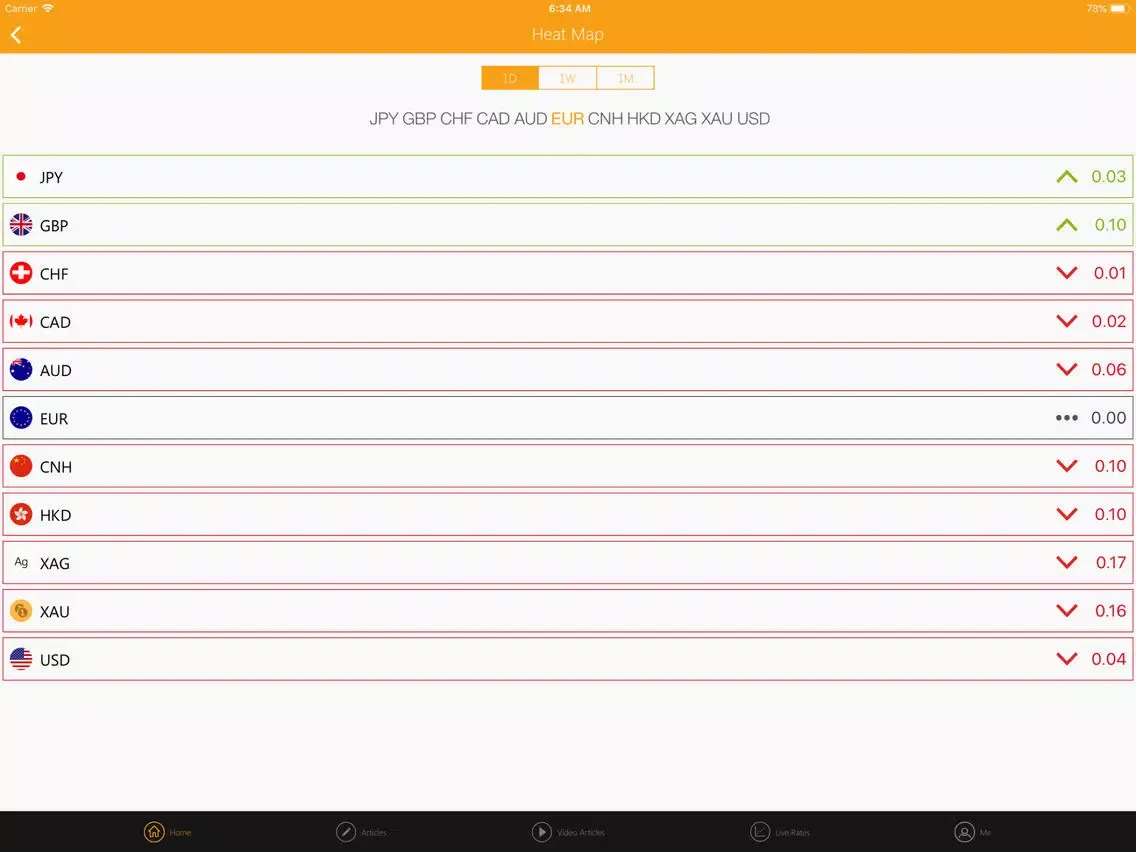1136x852 pixels.
Task: Select XAG in the currency header list
Action: point(680,119)
